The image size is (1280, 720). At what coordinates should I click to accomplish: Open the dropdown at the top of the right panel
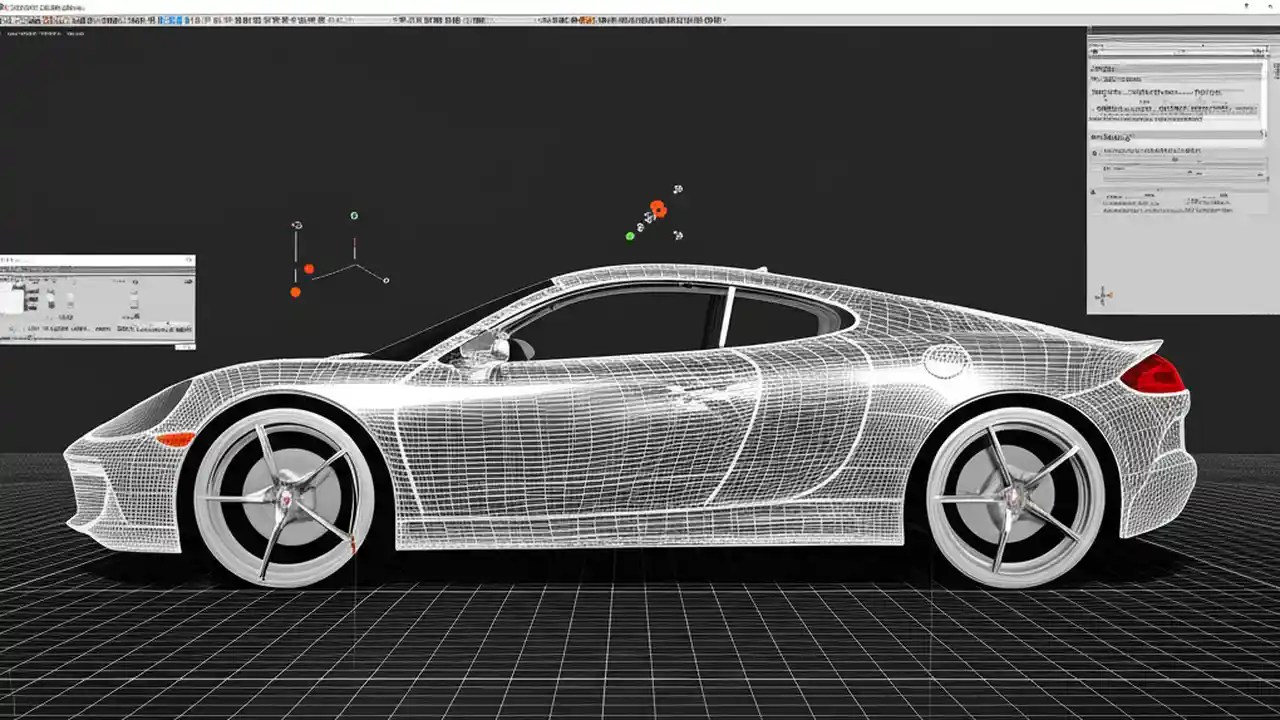[x=1175, y=50]
